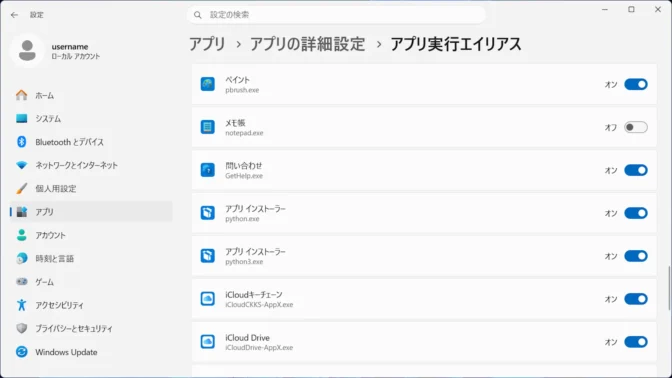672x378 pixels.
Task: Click the アカウント person icon
Action: pos(21,235)
